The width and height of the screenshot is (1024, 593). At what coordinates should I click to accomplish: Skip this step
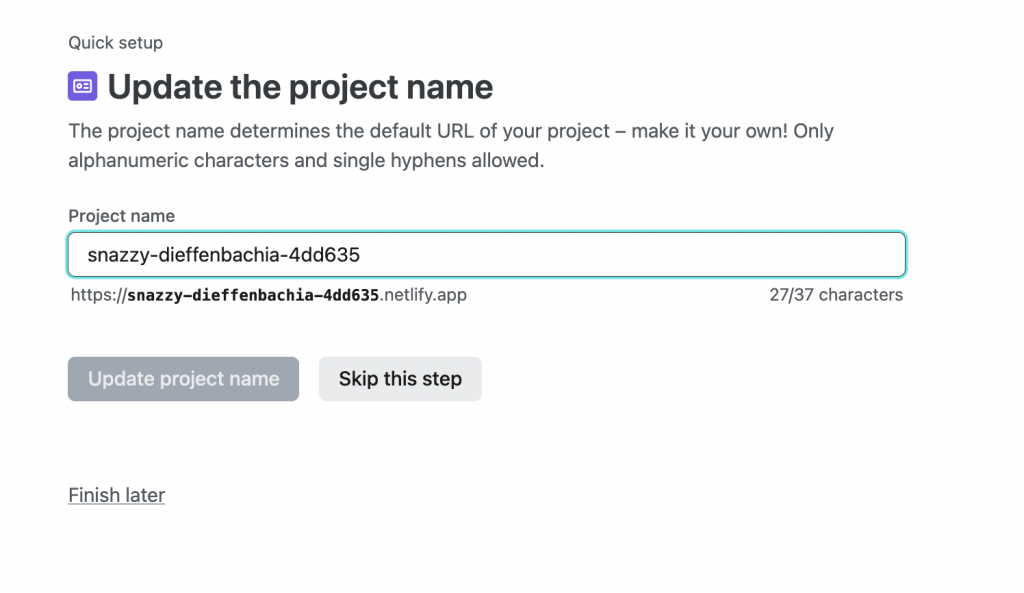400,379
